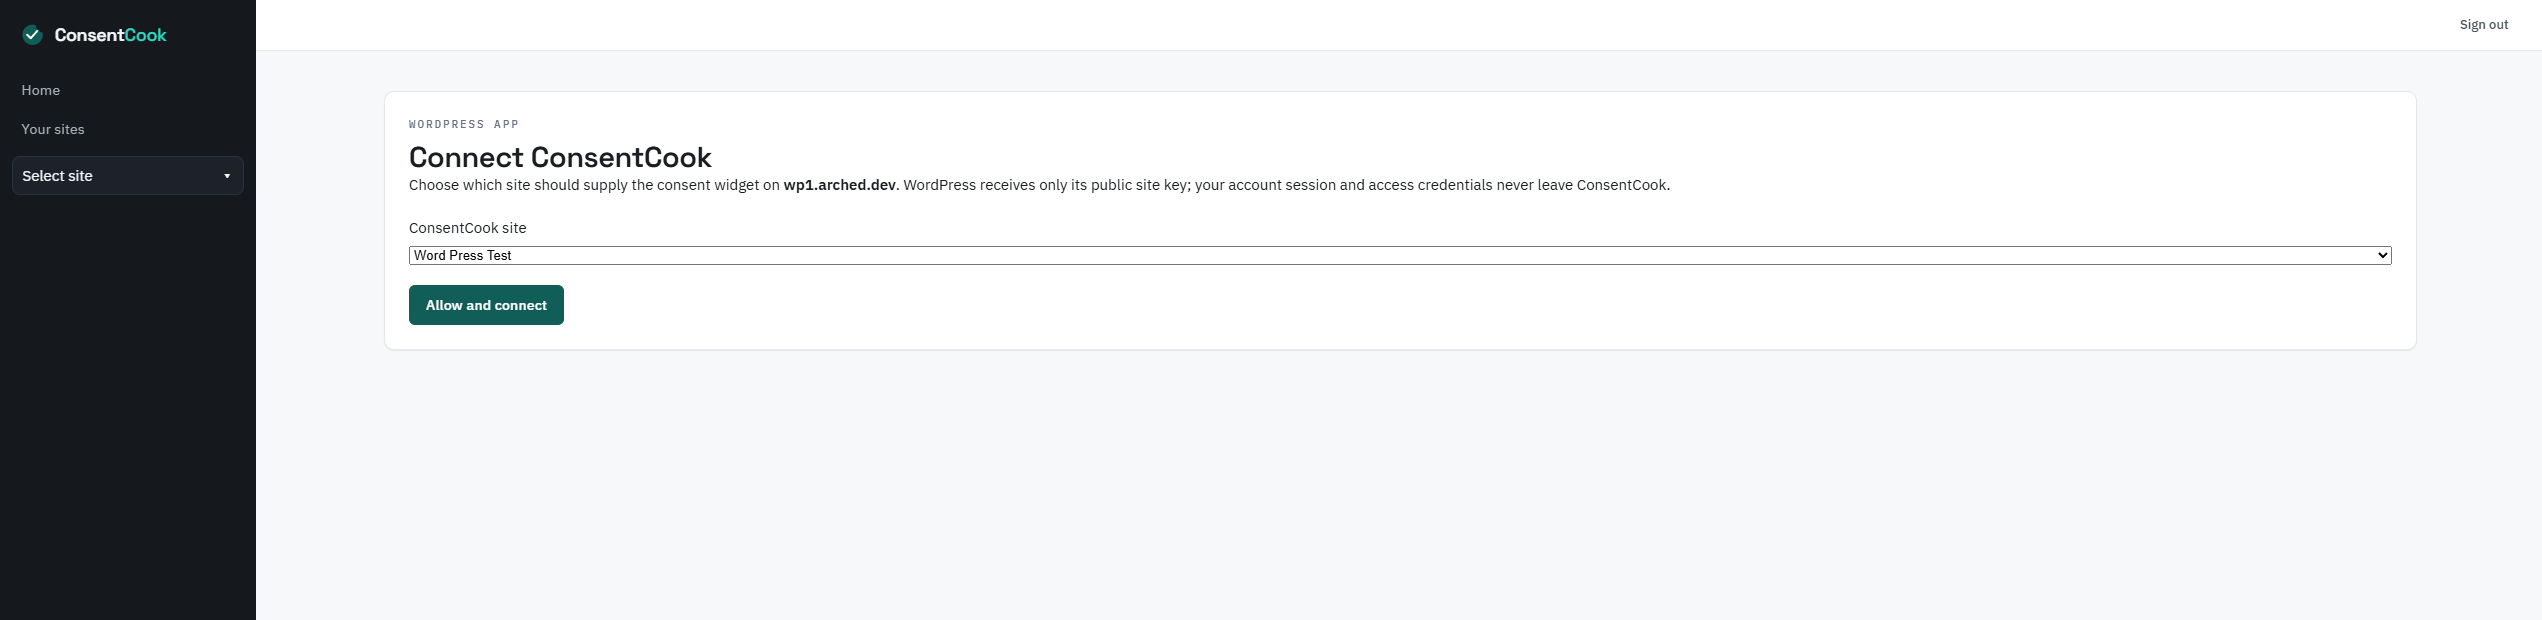
Task: Click the Allow and connect button
Action: point(486,305)
